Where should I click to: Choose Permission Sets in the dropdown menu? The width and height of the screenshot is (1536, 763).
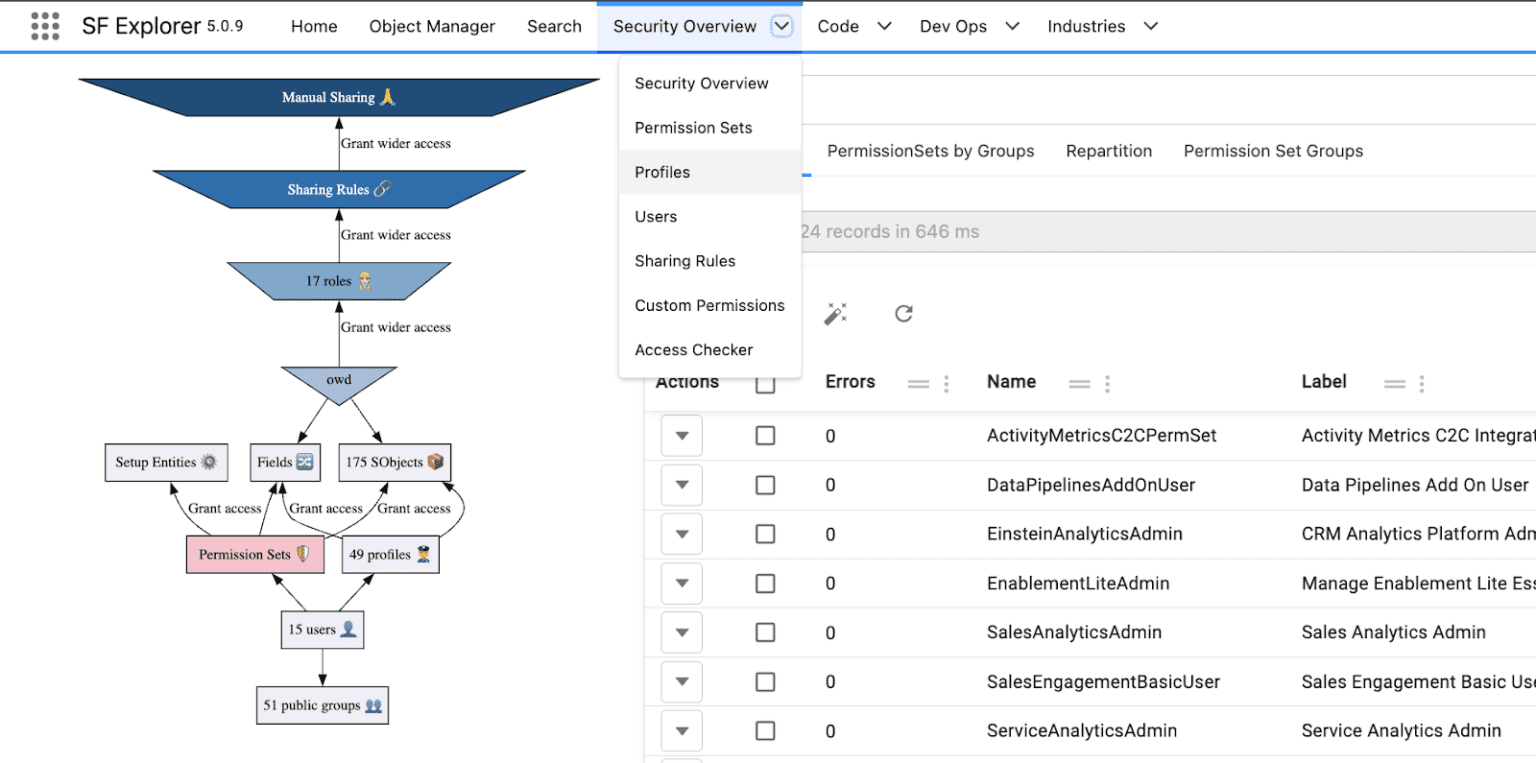pyautogui.click(x=710, y=128)
